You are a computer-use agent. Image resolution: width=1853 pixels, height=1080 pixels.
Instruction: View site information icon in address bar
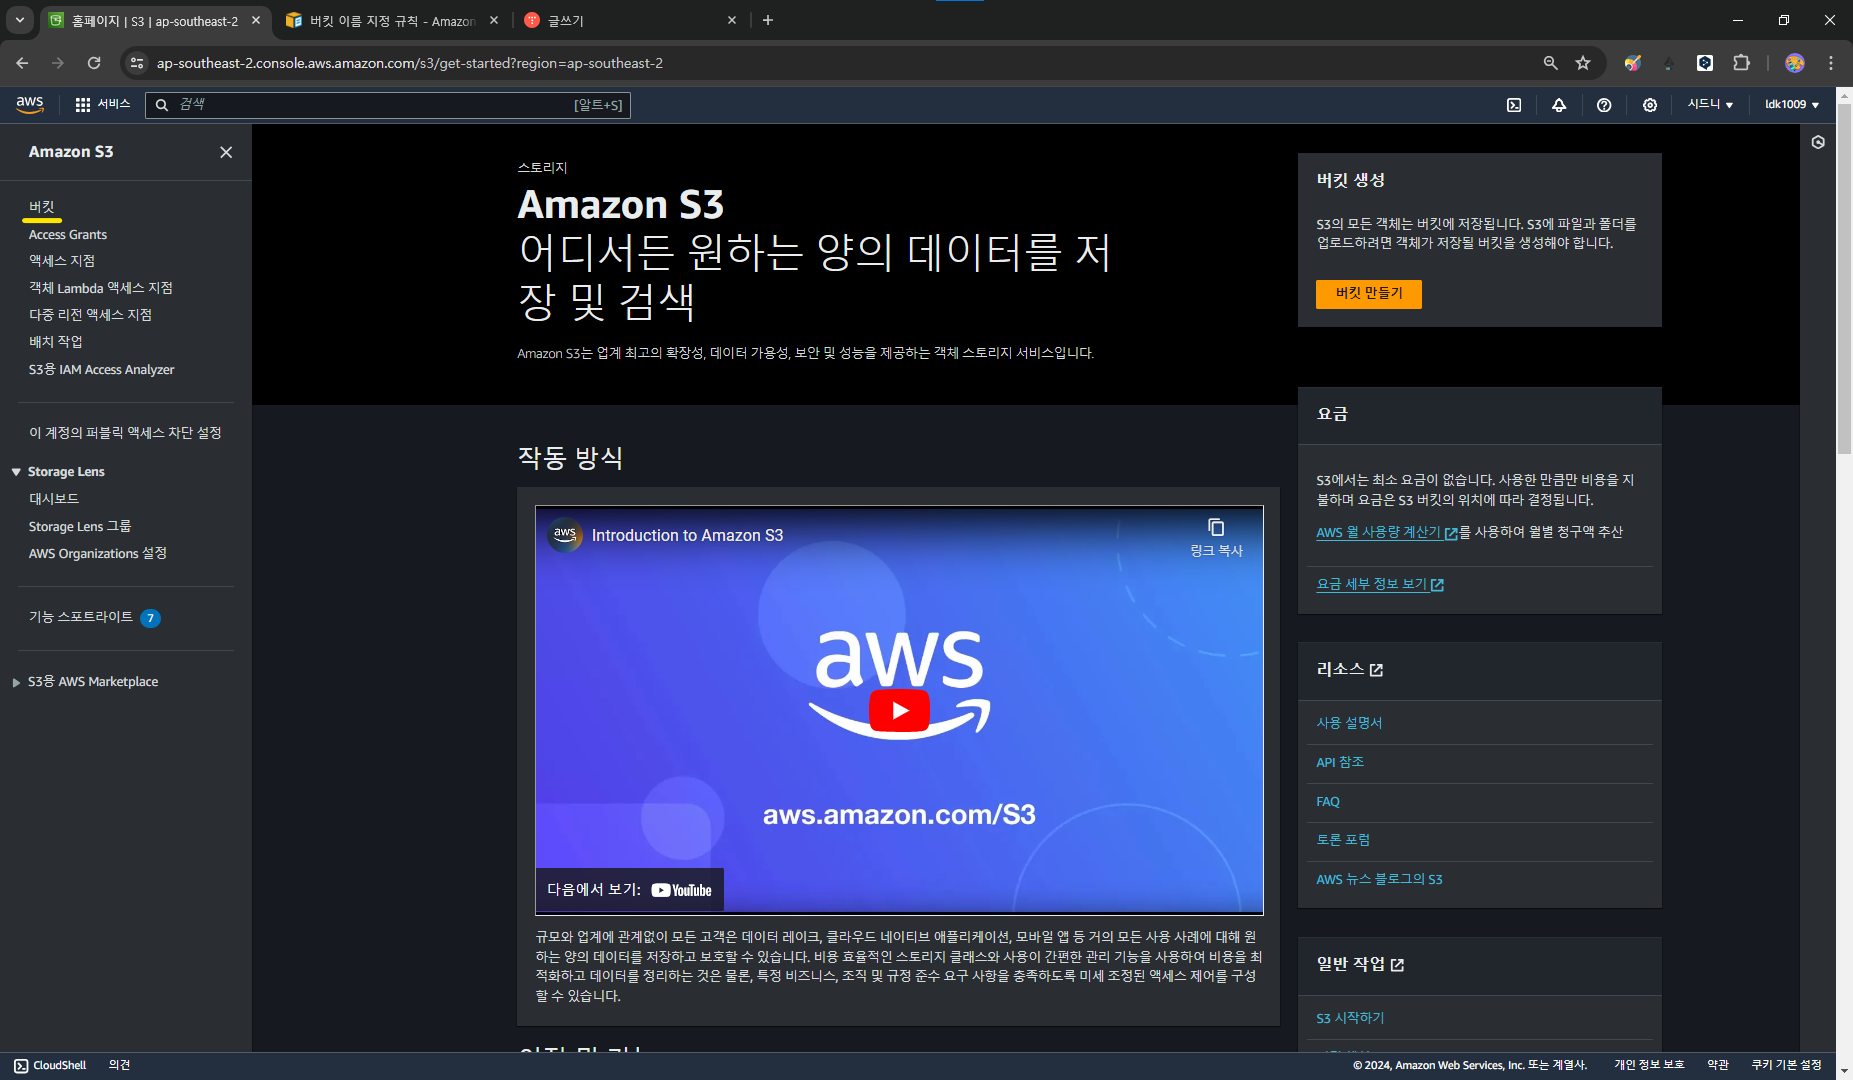(x=138, y=63)
